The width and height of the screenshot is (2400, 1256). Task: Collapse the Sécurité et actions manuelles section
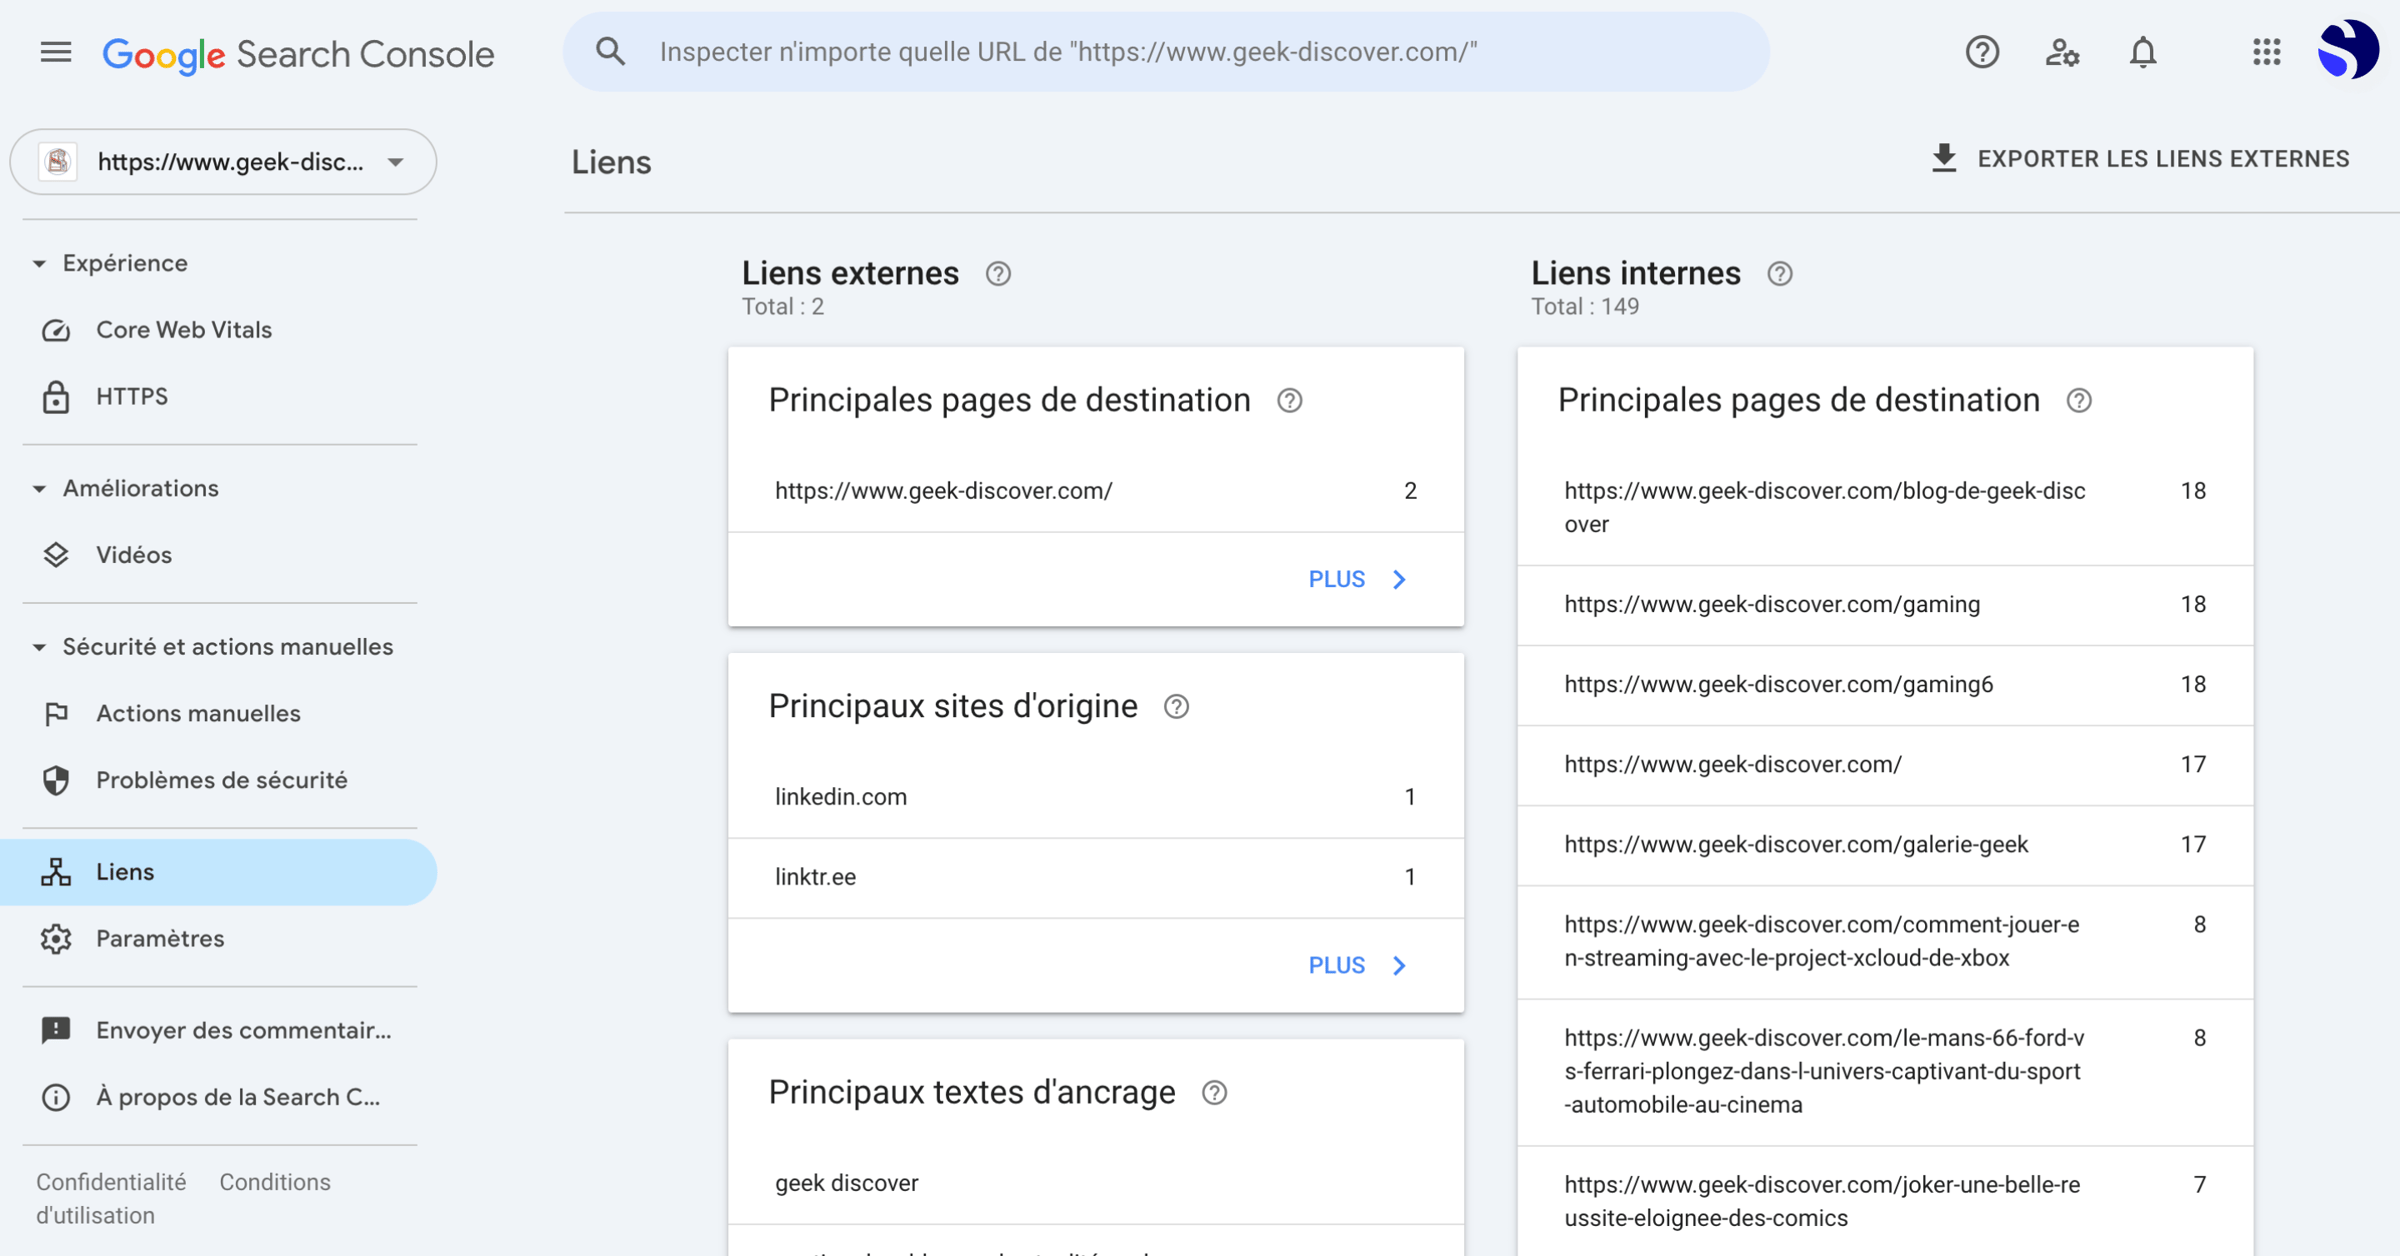[x=37, y=646]
